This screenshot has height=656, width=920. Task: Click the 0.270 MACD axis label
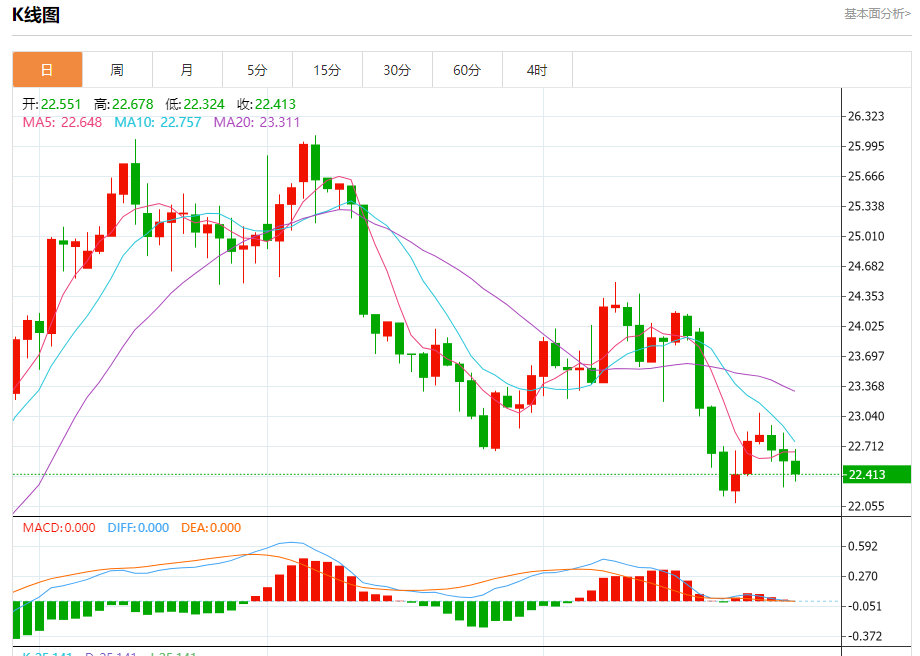tap(863, 576)
